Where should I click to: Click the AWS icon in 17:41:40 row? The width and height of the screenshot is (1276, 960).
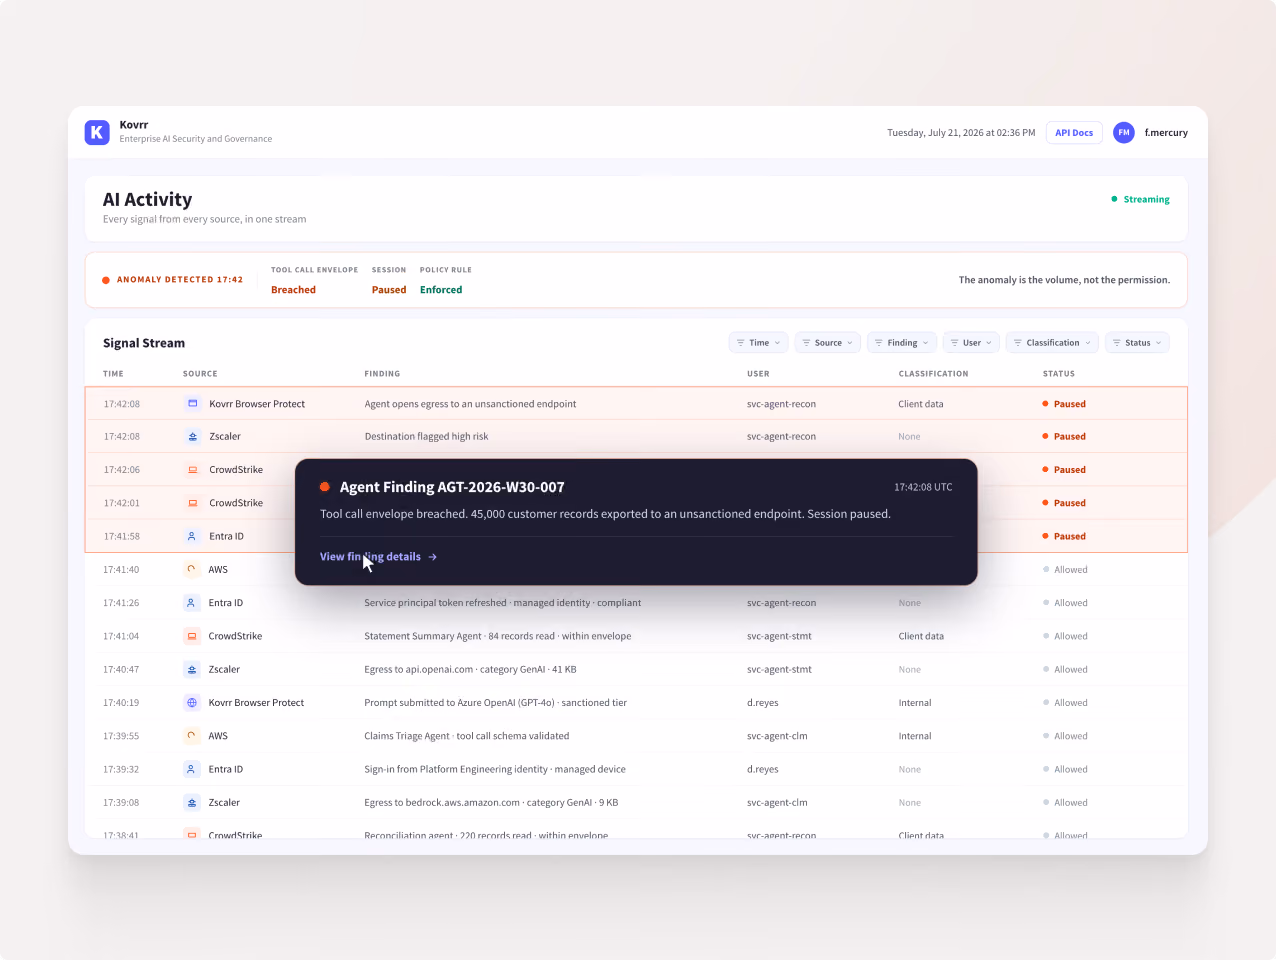tap(192, 570)
